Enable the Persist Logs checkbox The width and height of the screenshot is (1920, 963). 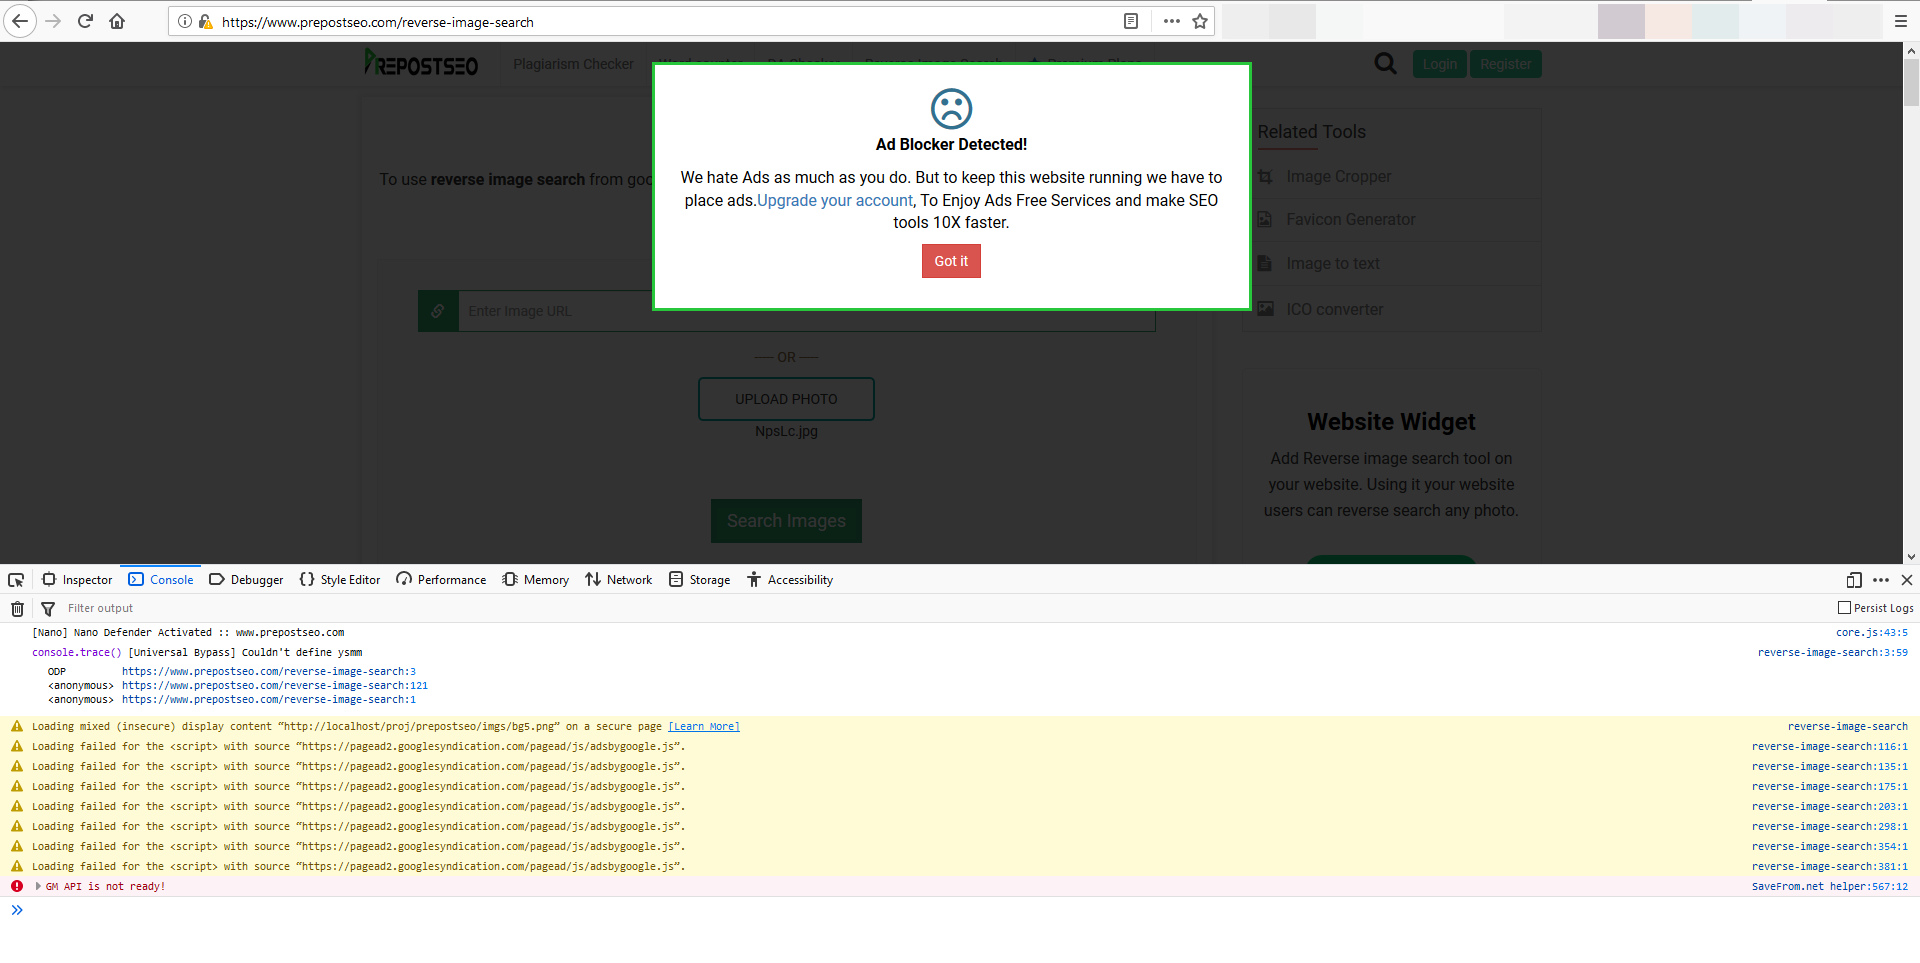pyautogui.click(x=1843, y=607)
